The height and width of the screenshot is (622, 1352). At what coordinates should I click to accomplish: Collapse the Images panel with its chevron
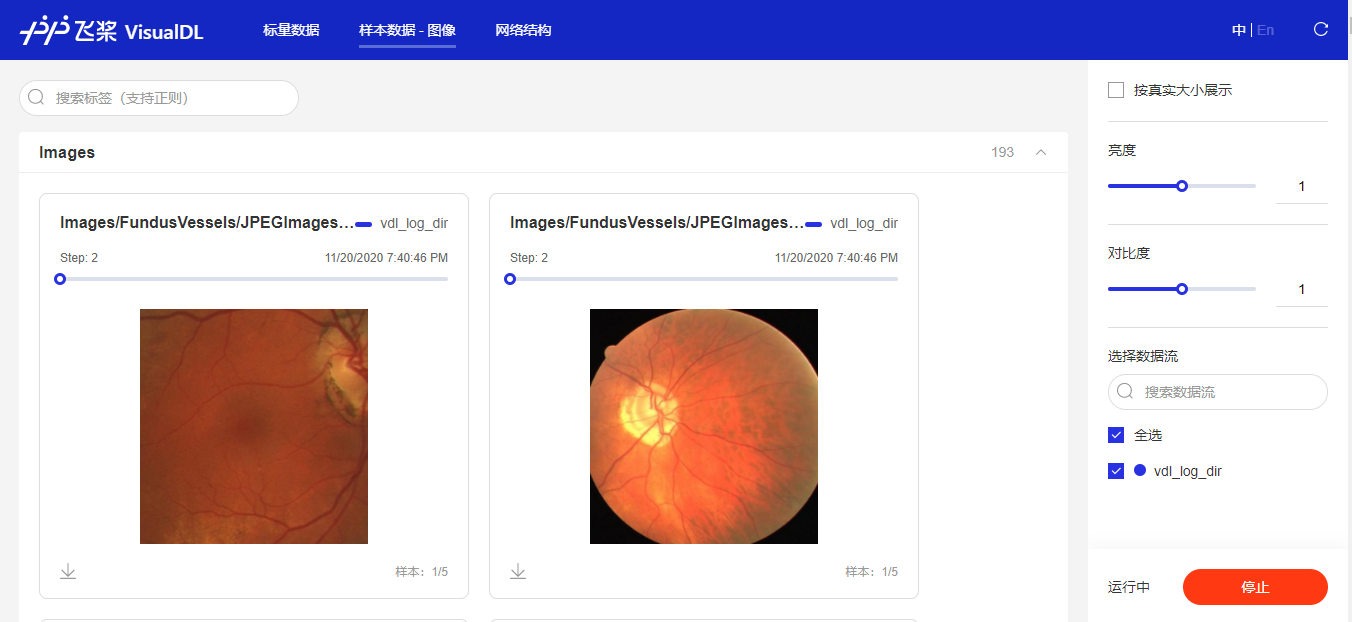pyautogui.click(x=1041, y=152)
